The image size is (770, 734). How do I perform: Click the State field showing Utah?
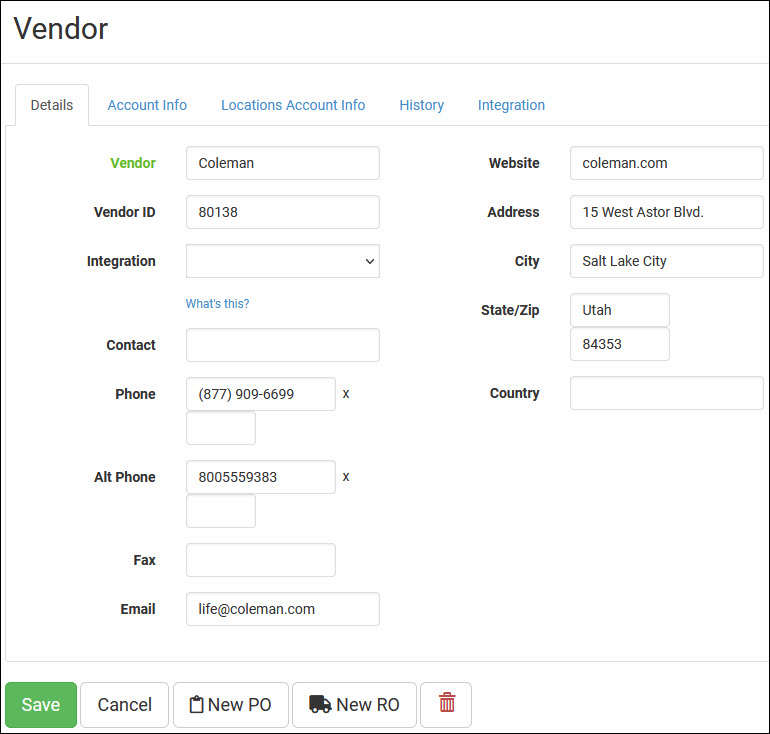620,310
